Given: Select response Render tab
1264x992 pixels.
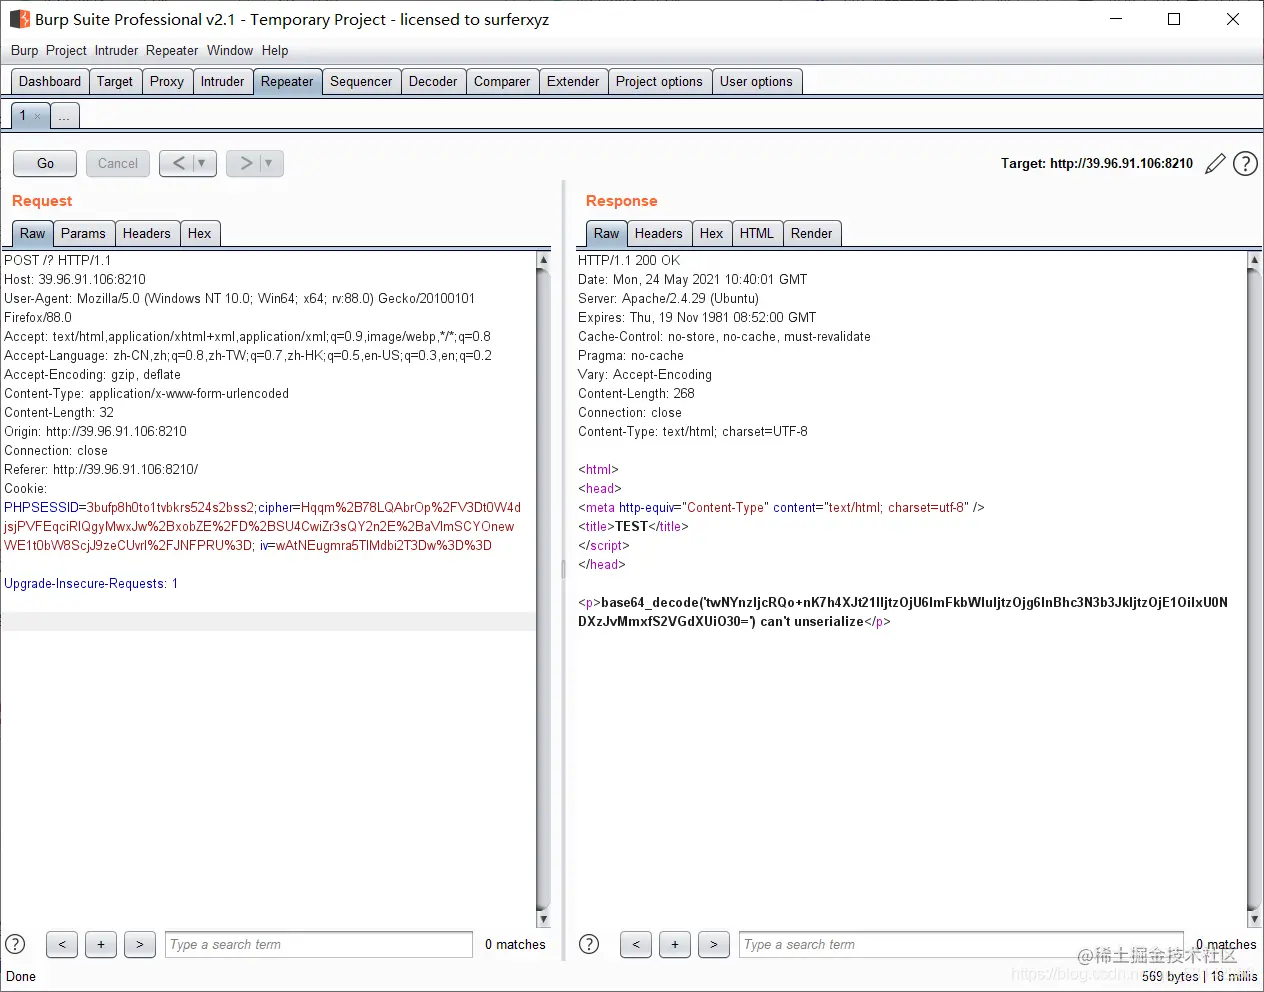Looking at the screenshot, I should point(812,234).
